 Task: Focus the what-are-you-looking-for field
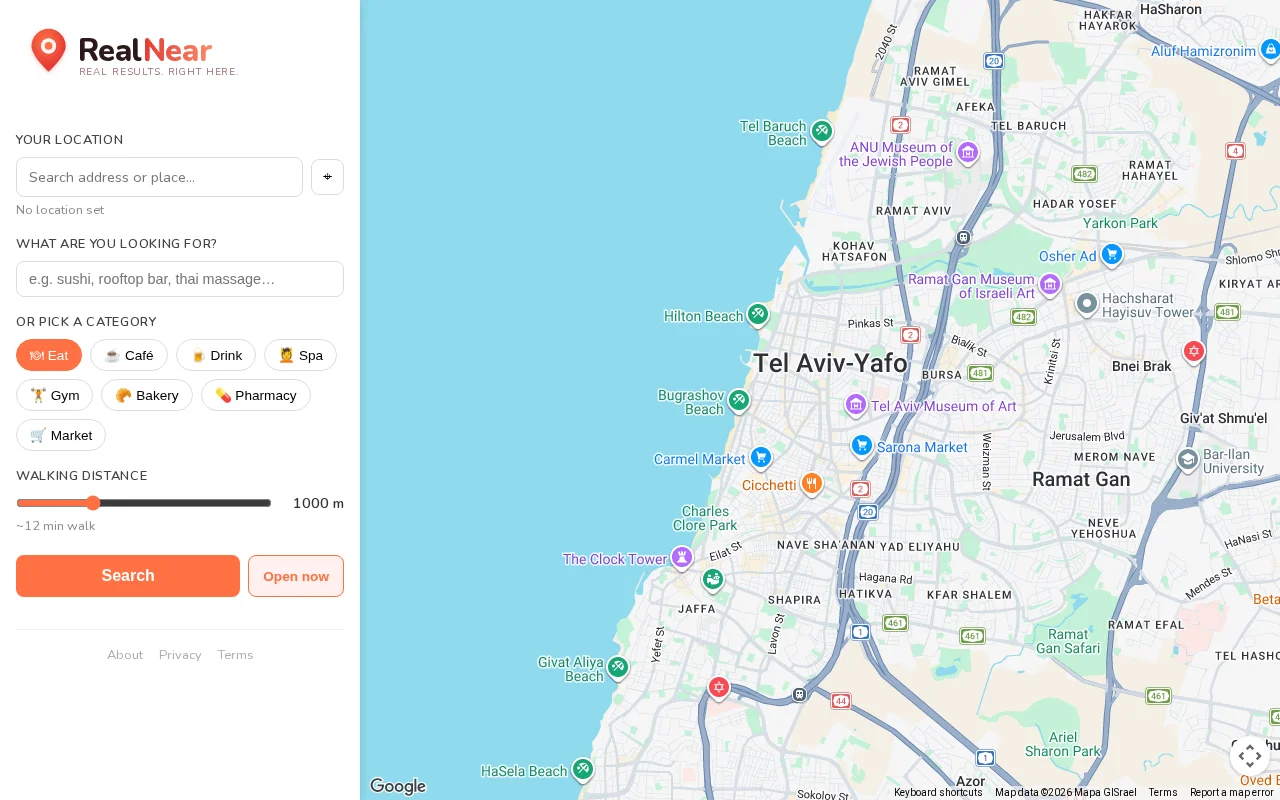pos(180,279)
